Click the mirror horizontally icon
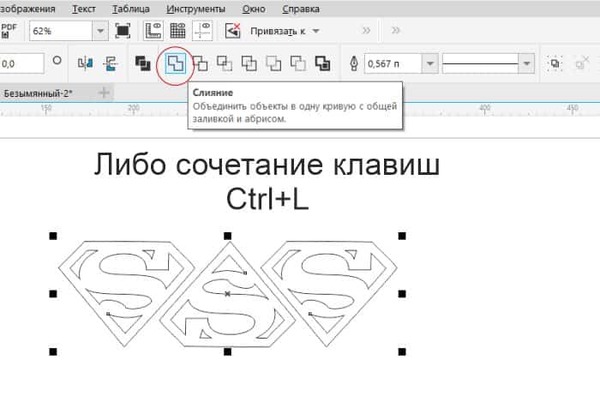Screen dimensions: 600x402 85,64
